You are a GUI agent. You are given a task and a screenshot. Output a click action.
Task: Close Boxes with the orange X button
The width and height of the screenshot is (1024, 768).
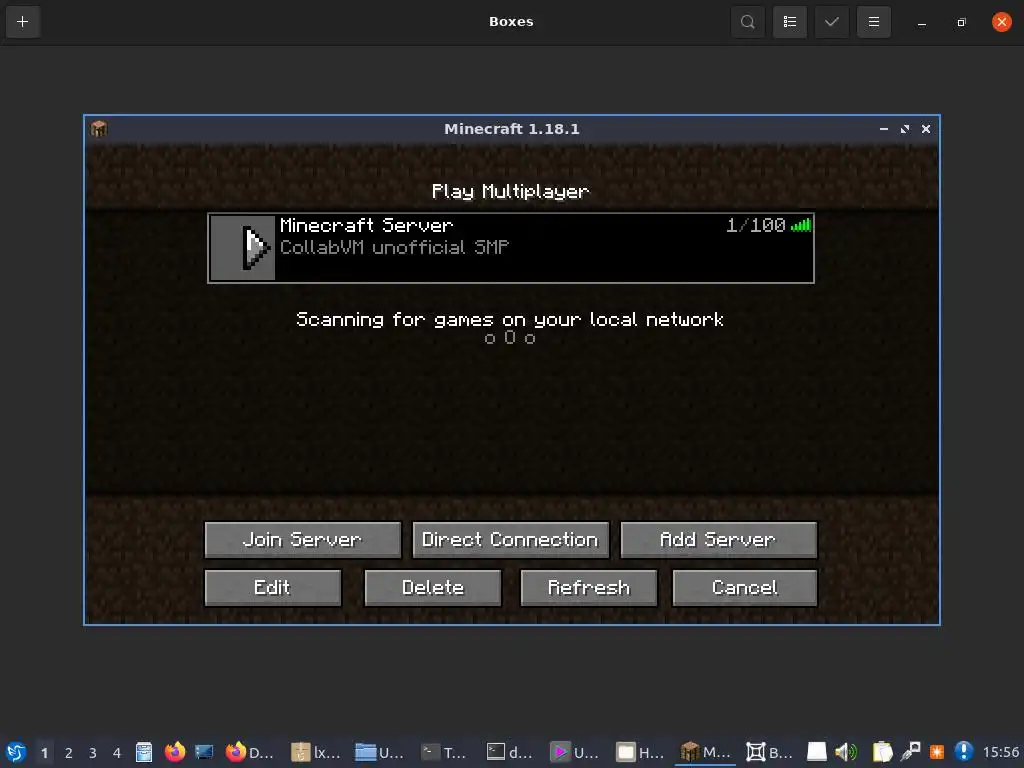coord(1001,22)
